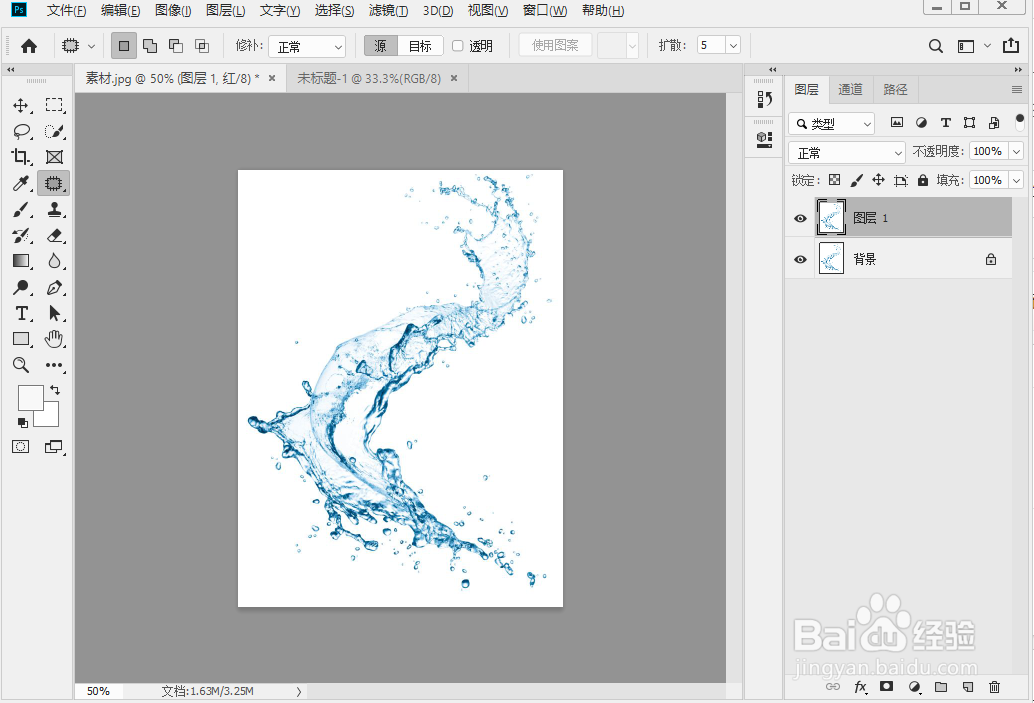Viewport: 1034px width, 703px height.
Task: Choose Add to selection mode
Action: point(150,46)
